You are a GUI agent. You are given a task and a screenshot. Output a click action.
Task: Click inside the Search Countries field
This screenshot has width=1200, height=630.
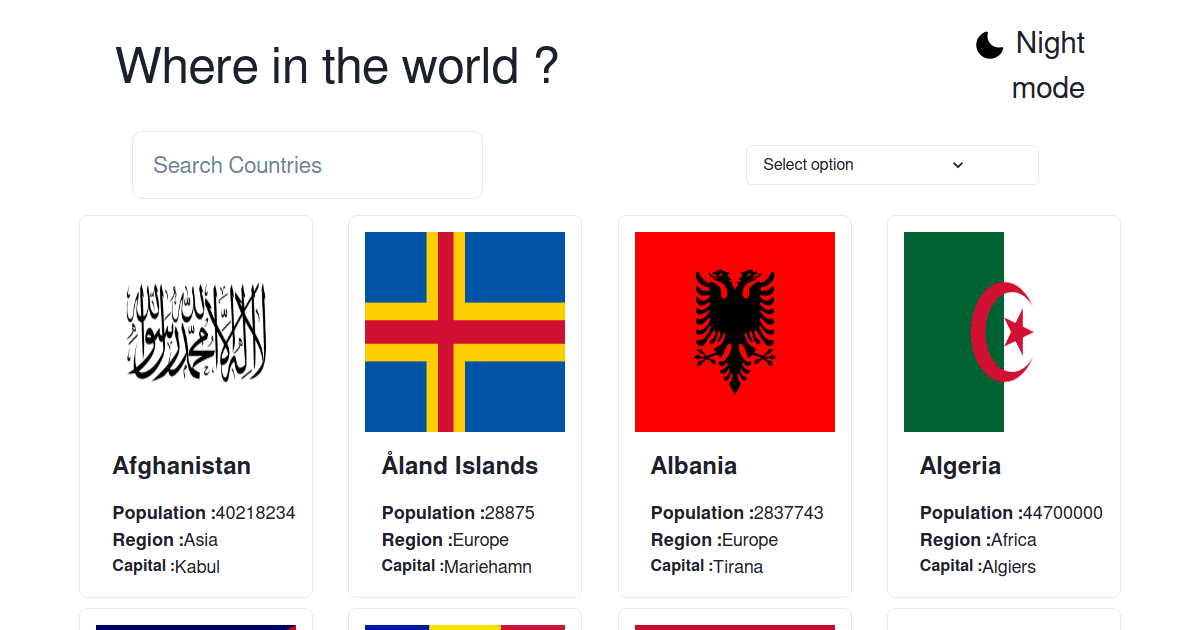click(x=307, y=164)
